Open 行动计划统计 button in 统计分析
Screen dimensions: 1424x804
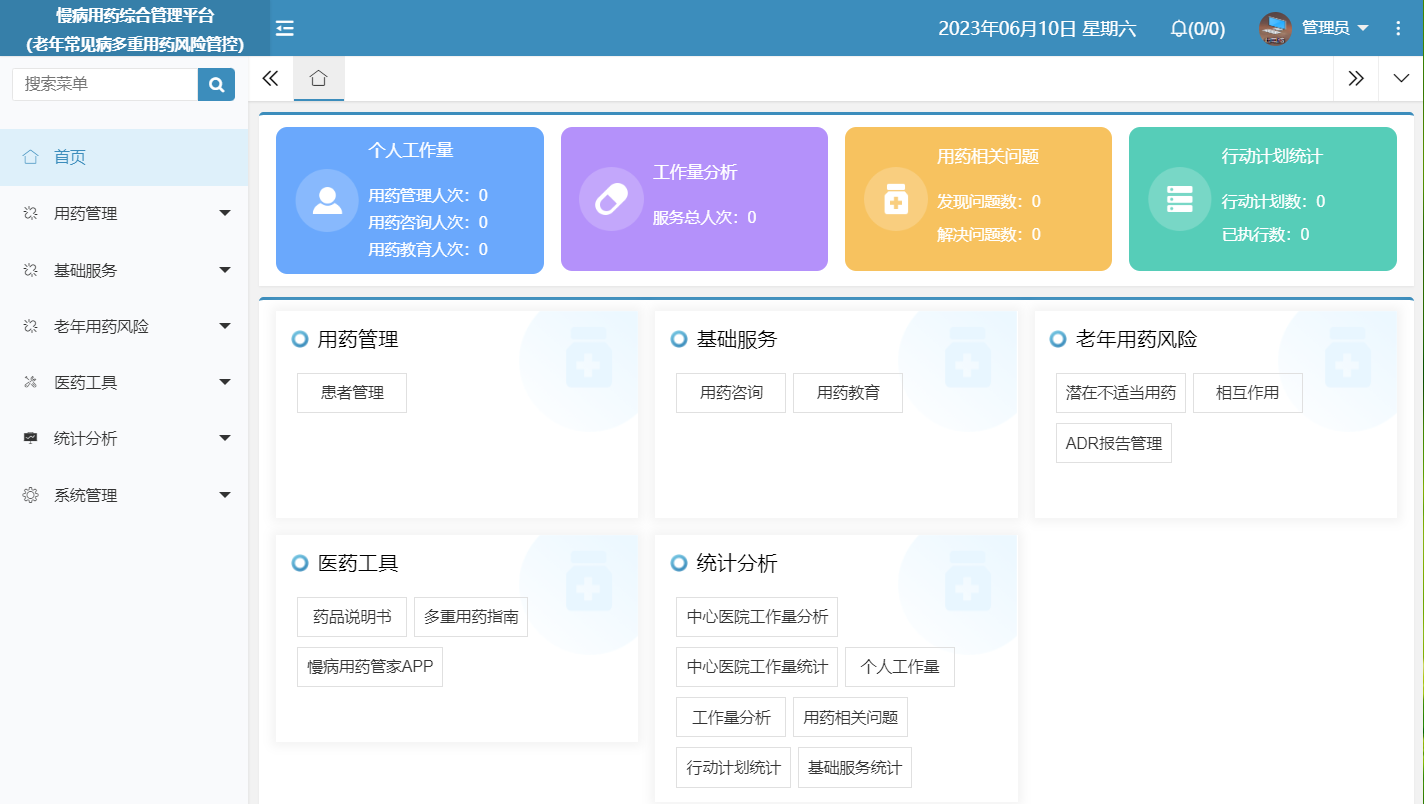[734, 768]
